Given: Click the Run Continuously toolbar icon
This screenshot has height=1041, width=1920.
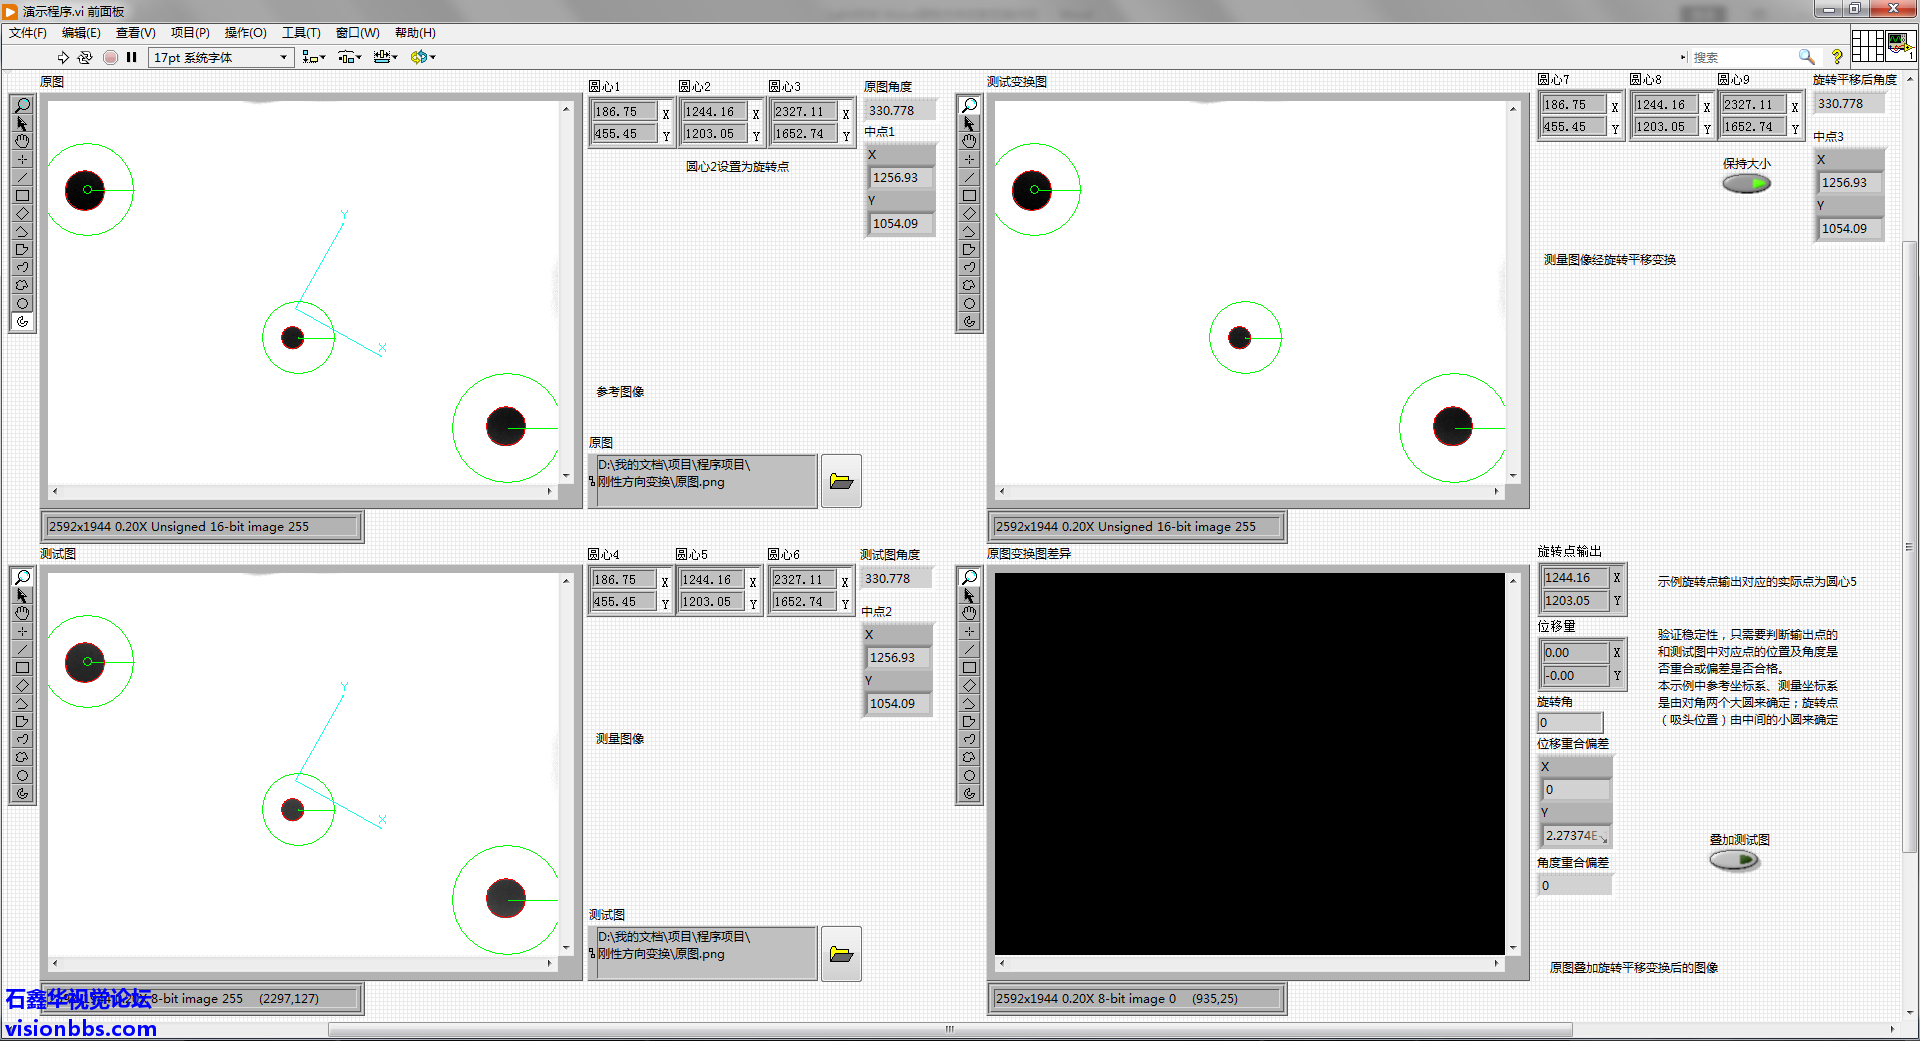Looking at the screenshot, I should (85, 57).
